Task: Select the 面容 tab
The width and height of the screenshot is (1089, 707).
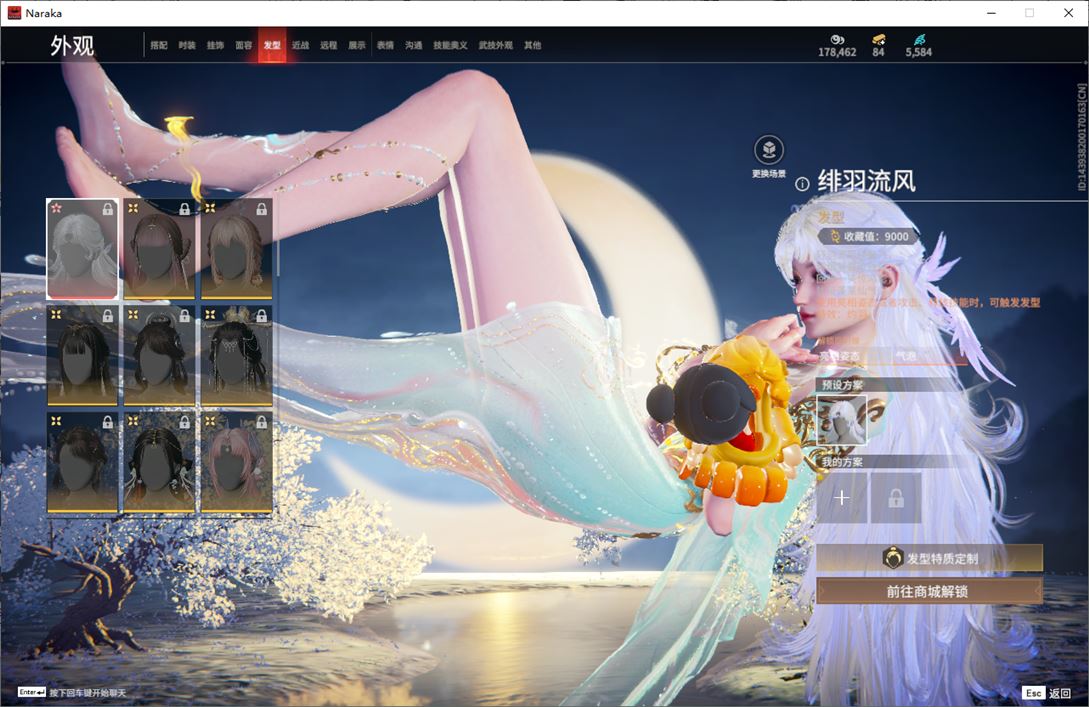Action: click(x=244, y=45)
